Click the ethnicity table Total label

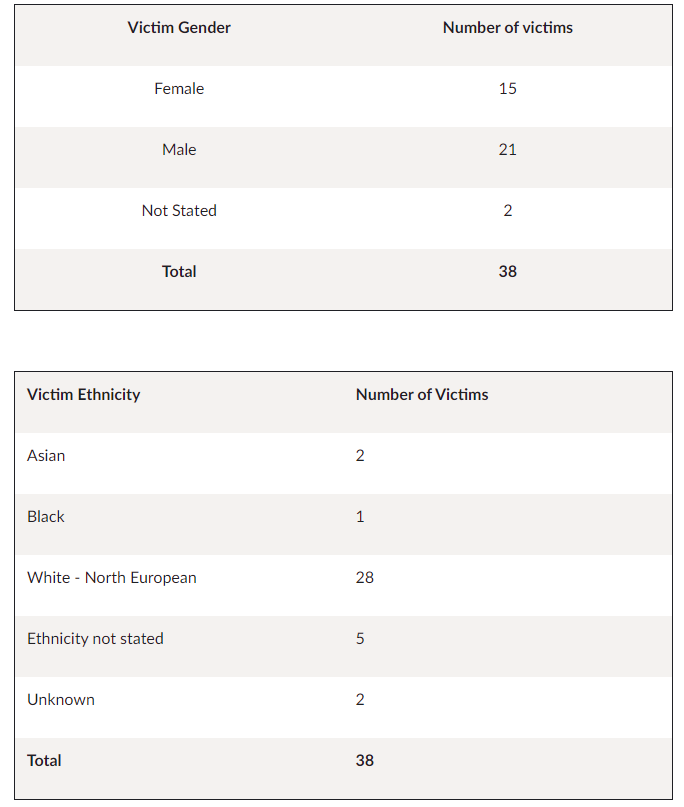tap(44, 761)
